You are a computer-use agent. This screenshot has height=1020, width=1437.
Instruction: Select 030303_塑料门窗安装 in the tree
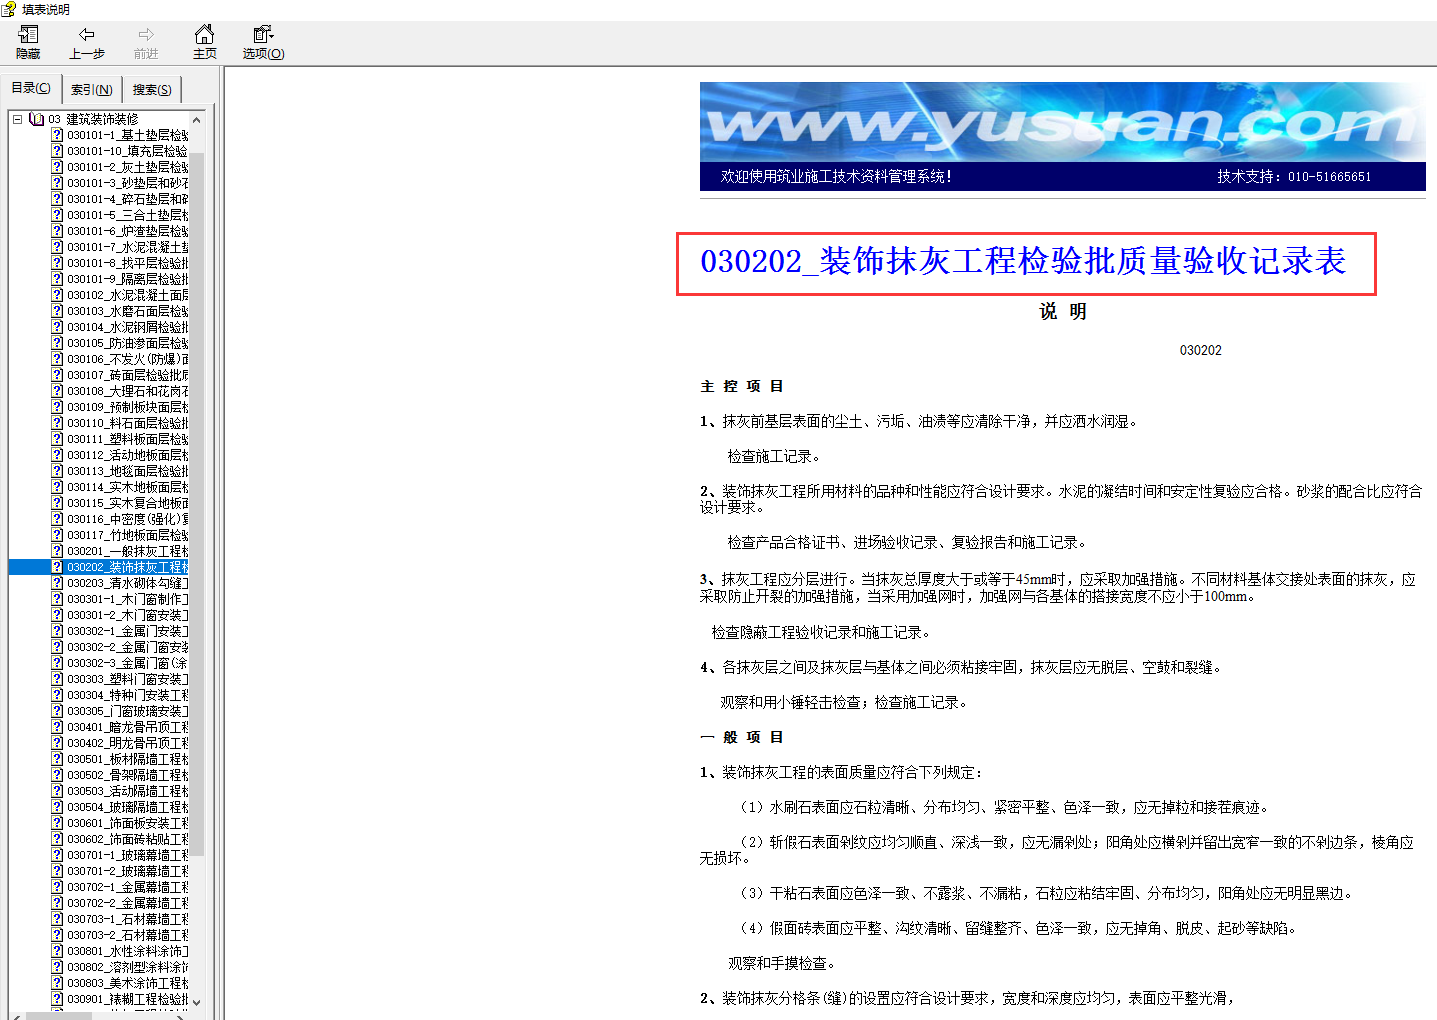(127, 679)
